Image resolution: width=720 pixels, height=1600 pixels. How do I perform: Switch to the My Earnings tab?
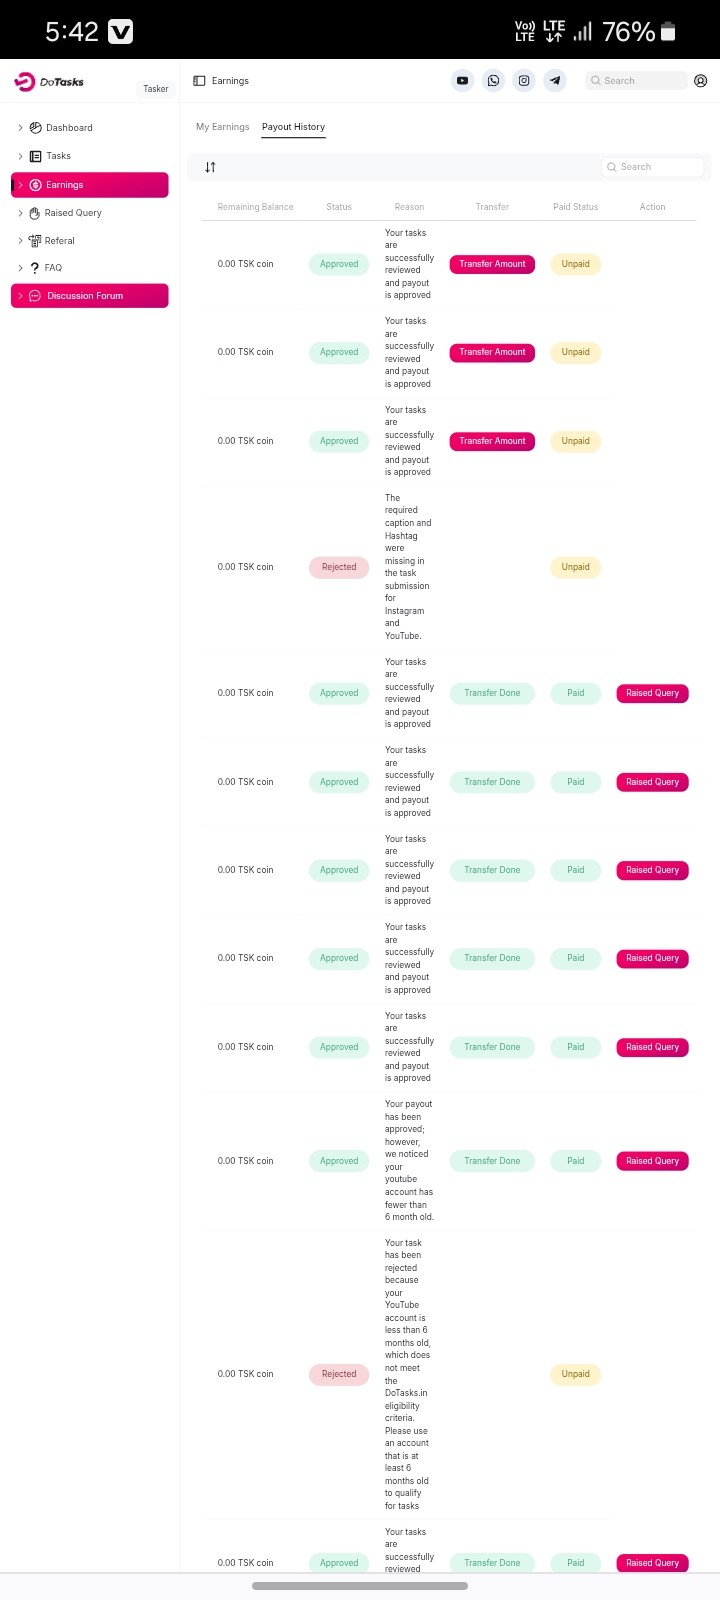(x=223, y=127)
